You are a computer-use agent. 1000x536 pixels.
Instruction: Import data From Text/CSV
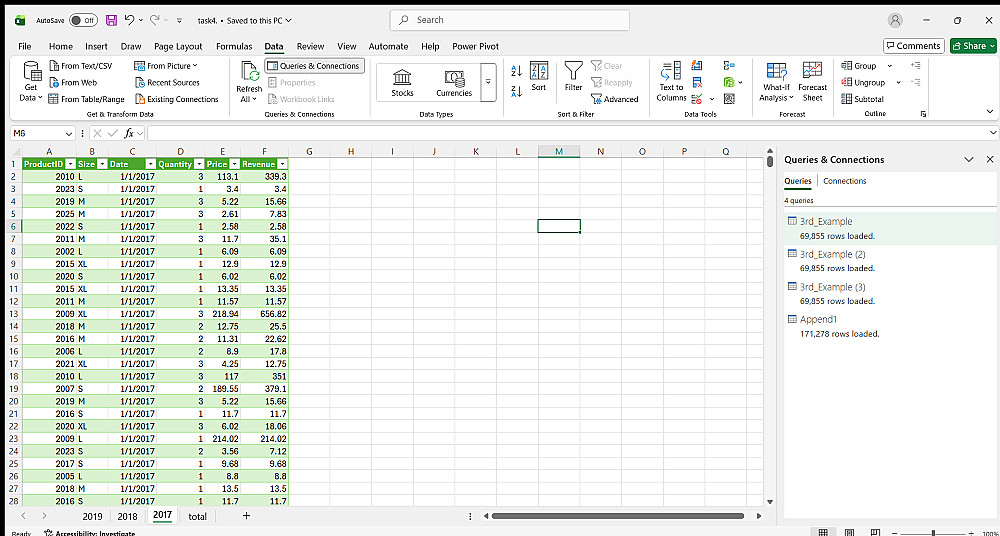pos(80,66)
